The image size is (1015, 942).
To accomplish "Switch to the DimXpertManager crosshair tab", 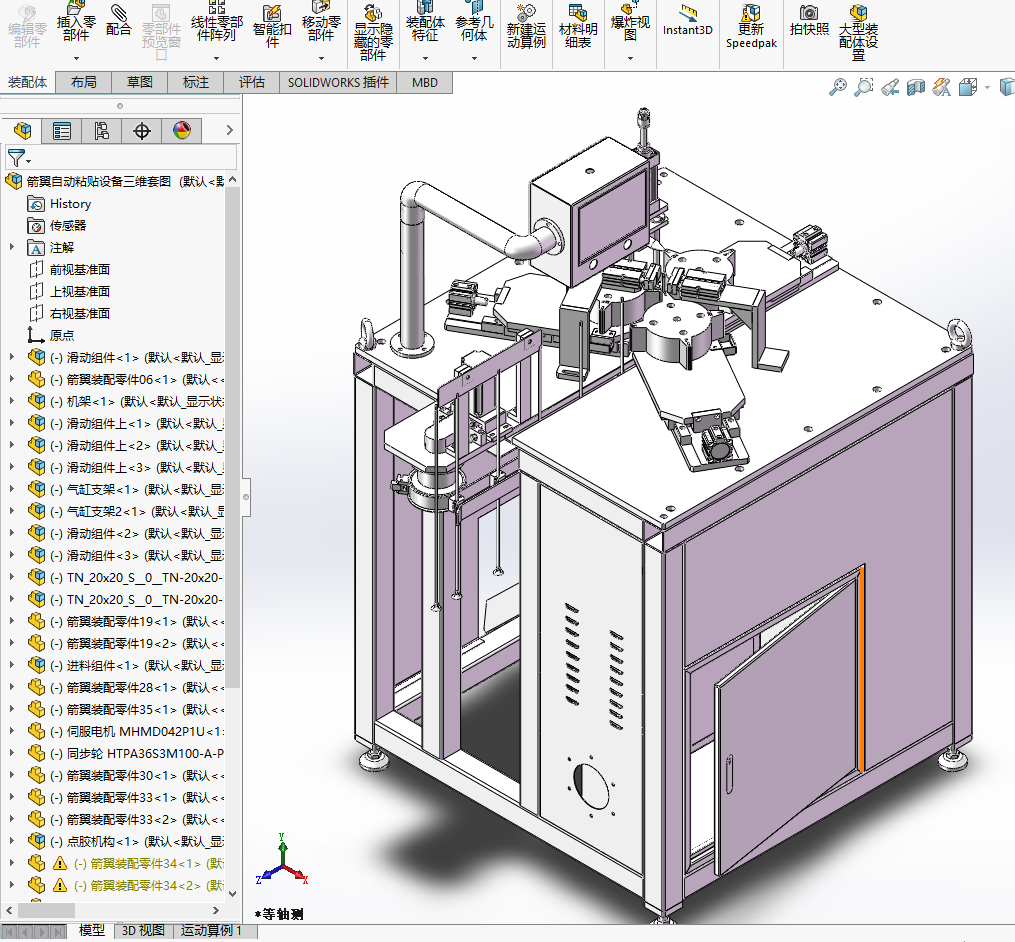I will 142,130.
